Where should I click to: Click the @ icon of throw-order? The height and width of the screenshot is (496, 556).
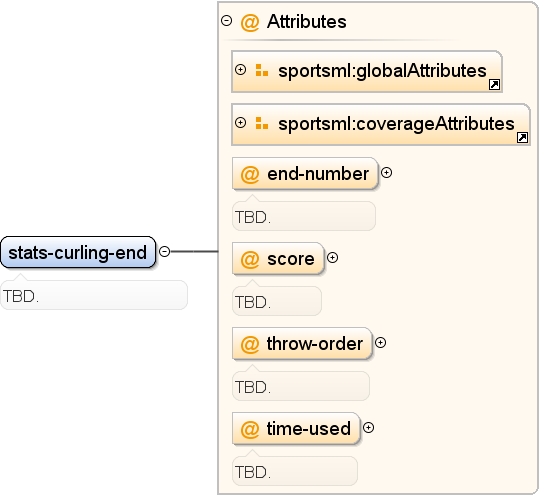coord(250,344)
